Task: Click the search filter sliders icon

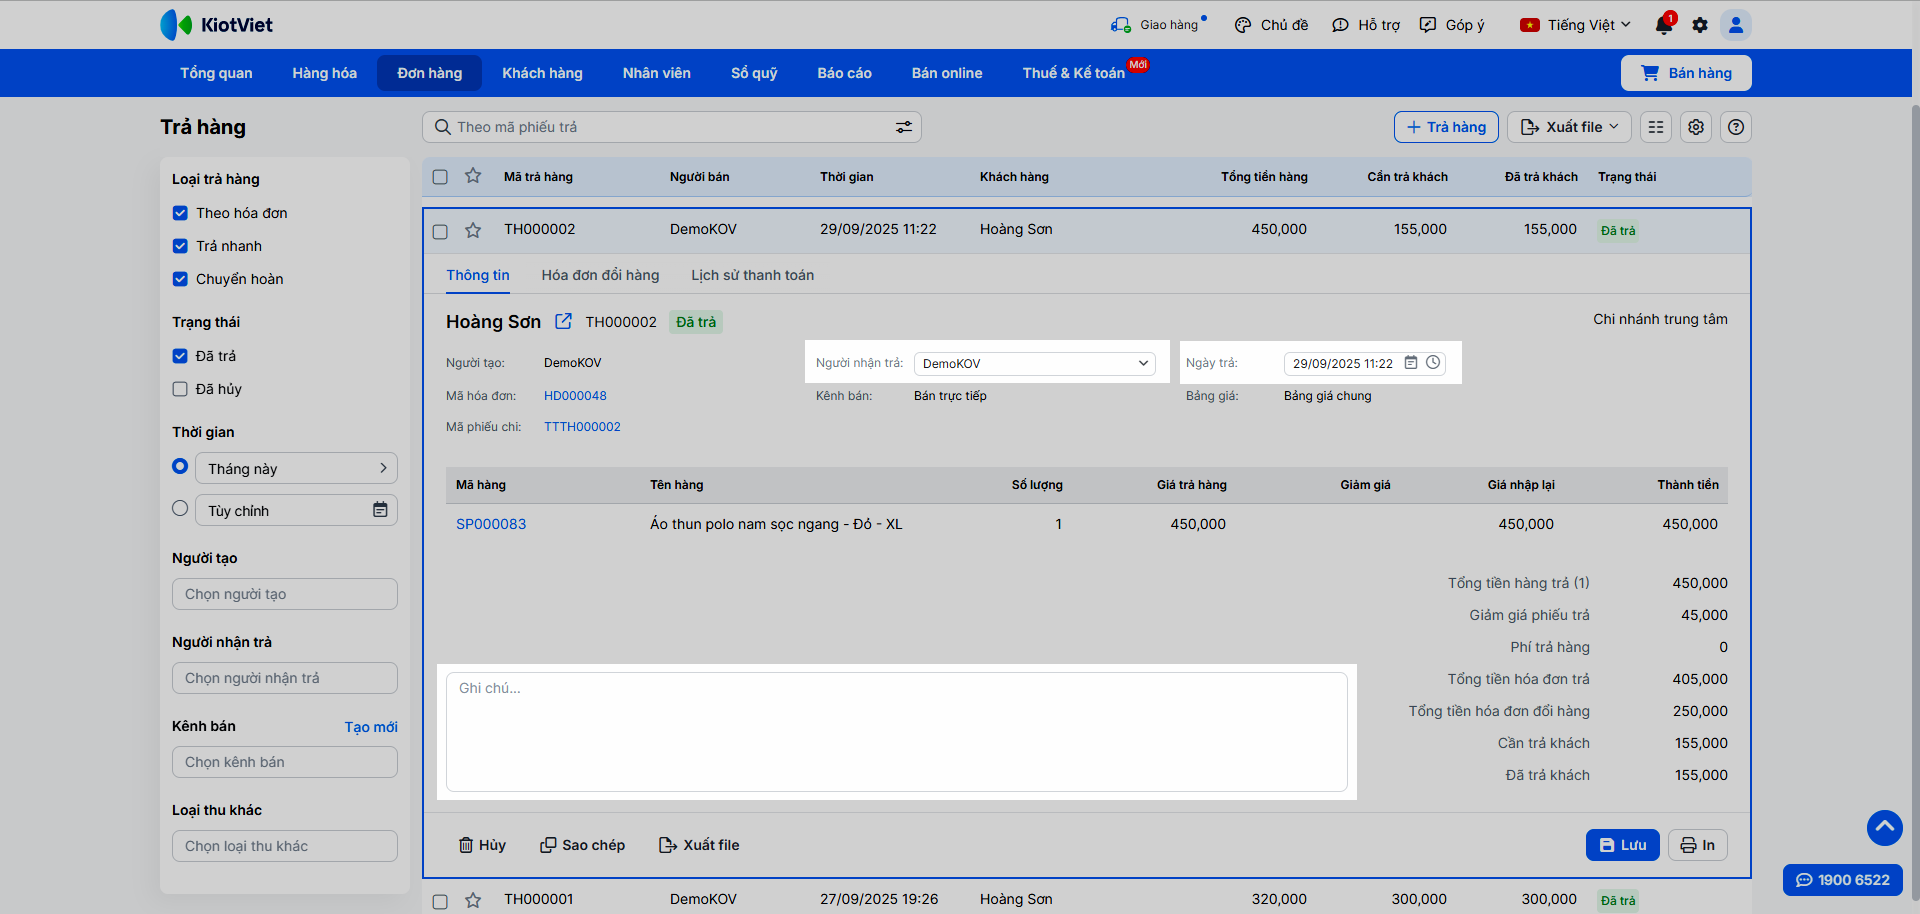Action: pos(904,127)
